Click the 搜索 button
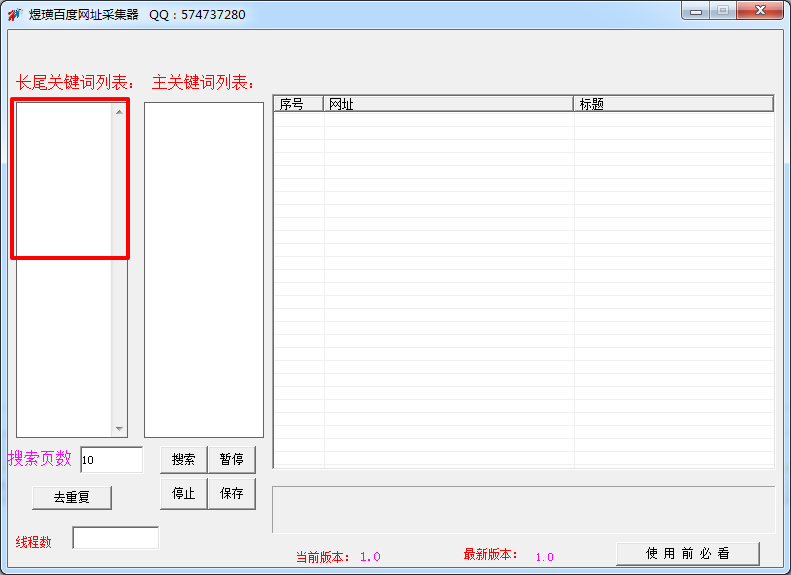This screenshot has height=575, width=791. 184,459
